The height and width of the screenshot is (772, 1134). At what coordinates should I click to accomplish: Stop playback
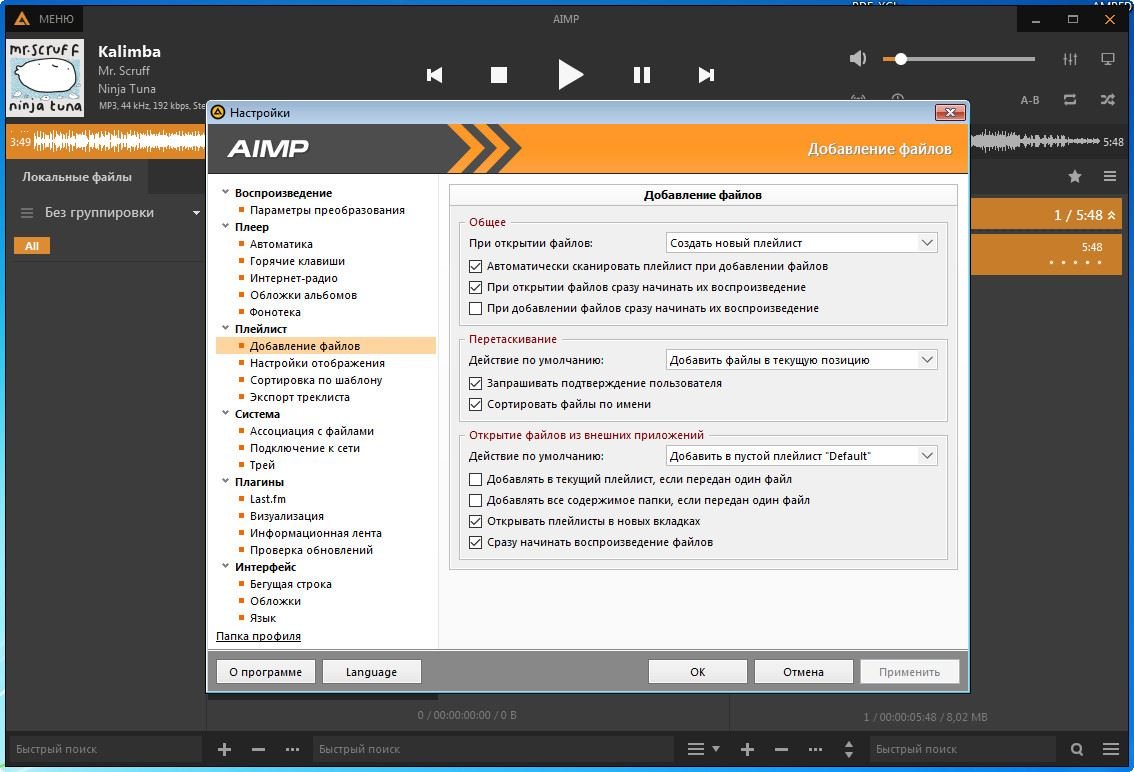pyautogui.click(x=498, y=75)
